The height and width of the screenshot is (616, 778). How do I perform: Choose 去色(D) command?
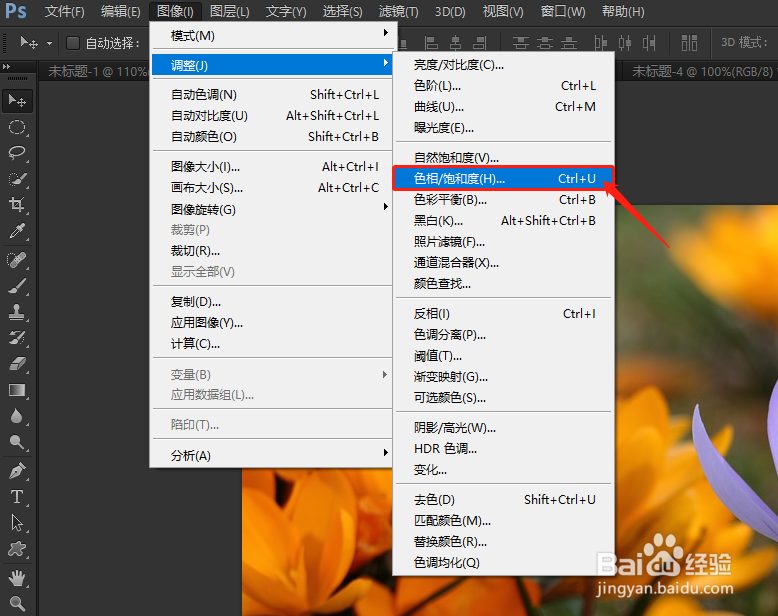coord(503,499)
